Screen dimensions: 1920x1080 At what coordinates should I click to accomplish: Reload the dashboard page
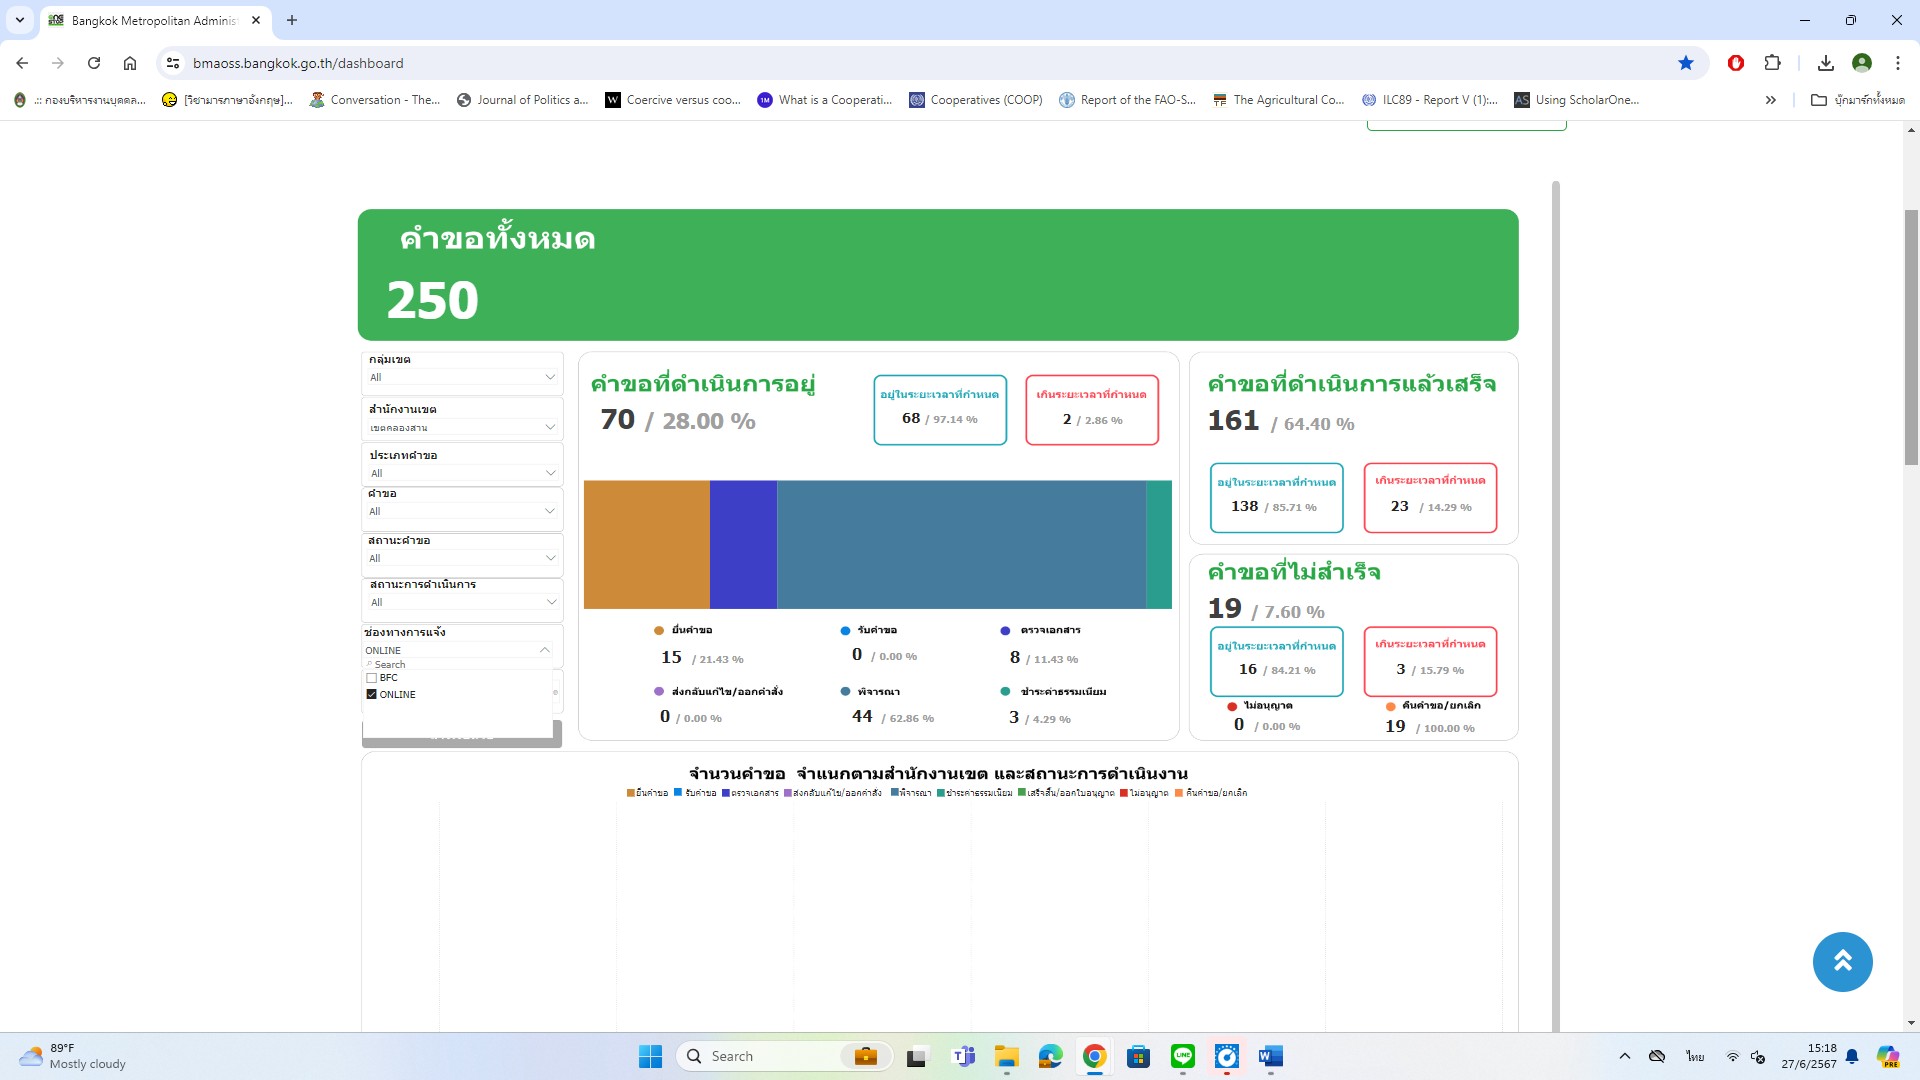[x=94, y=63]
